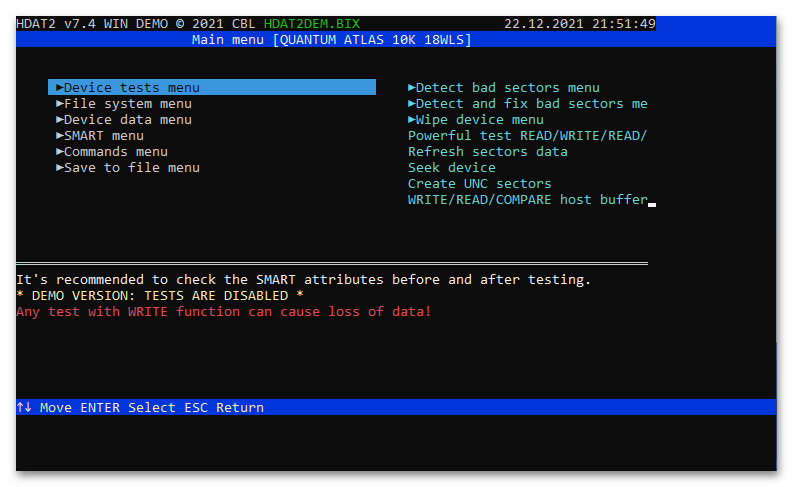Choose Seek device option

tap(452, 168)
